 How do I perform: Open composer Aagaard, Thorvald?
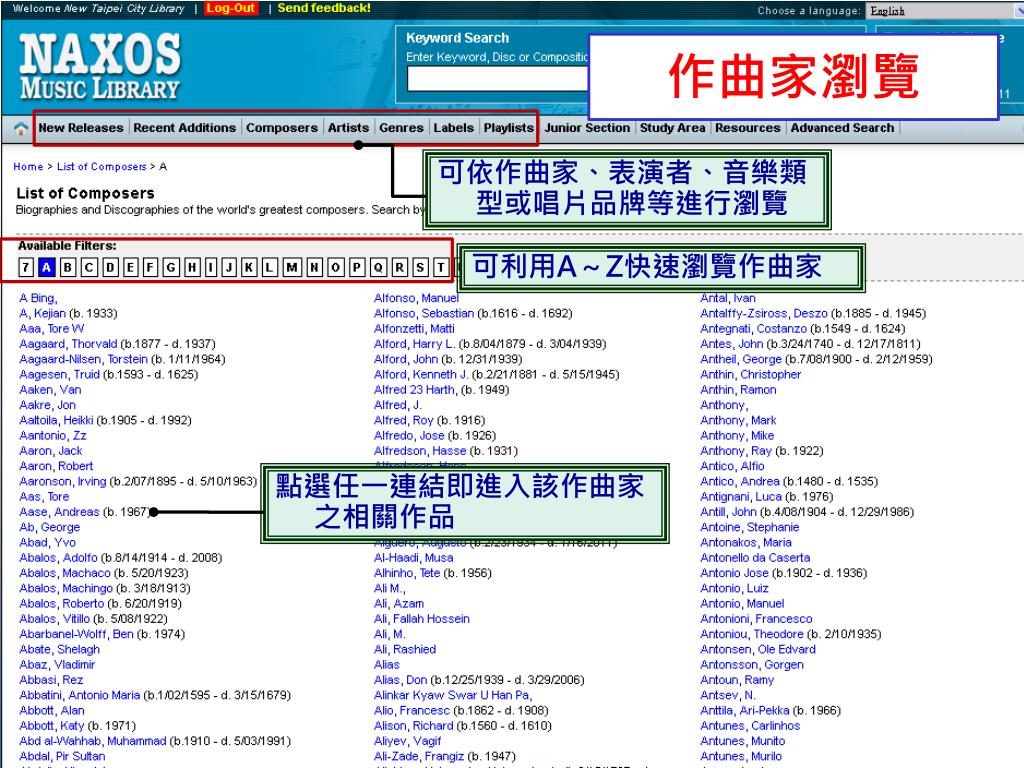(69, 344)
